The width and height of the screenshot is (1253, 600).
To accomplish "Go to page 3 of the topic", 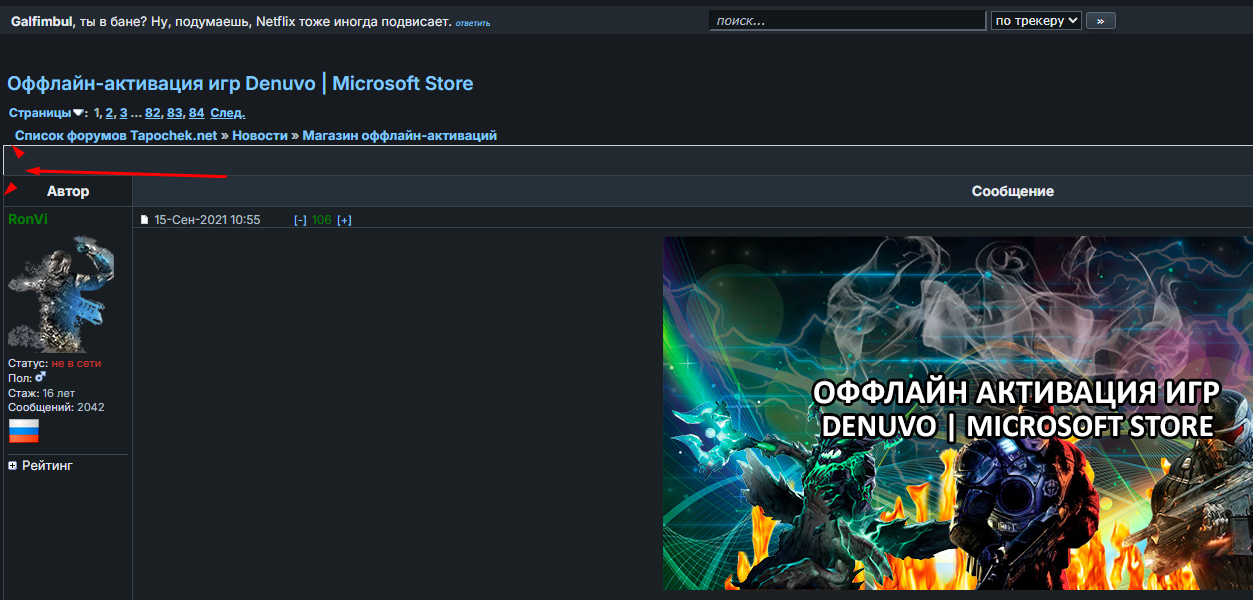I will pos(124,113).
